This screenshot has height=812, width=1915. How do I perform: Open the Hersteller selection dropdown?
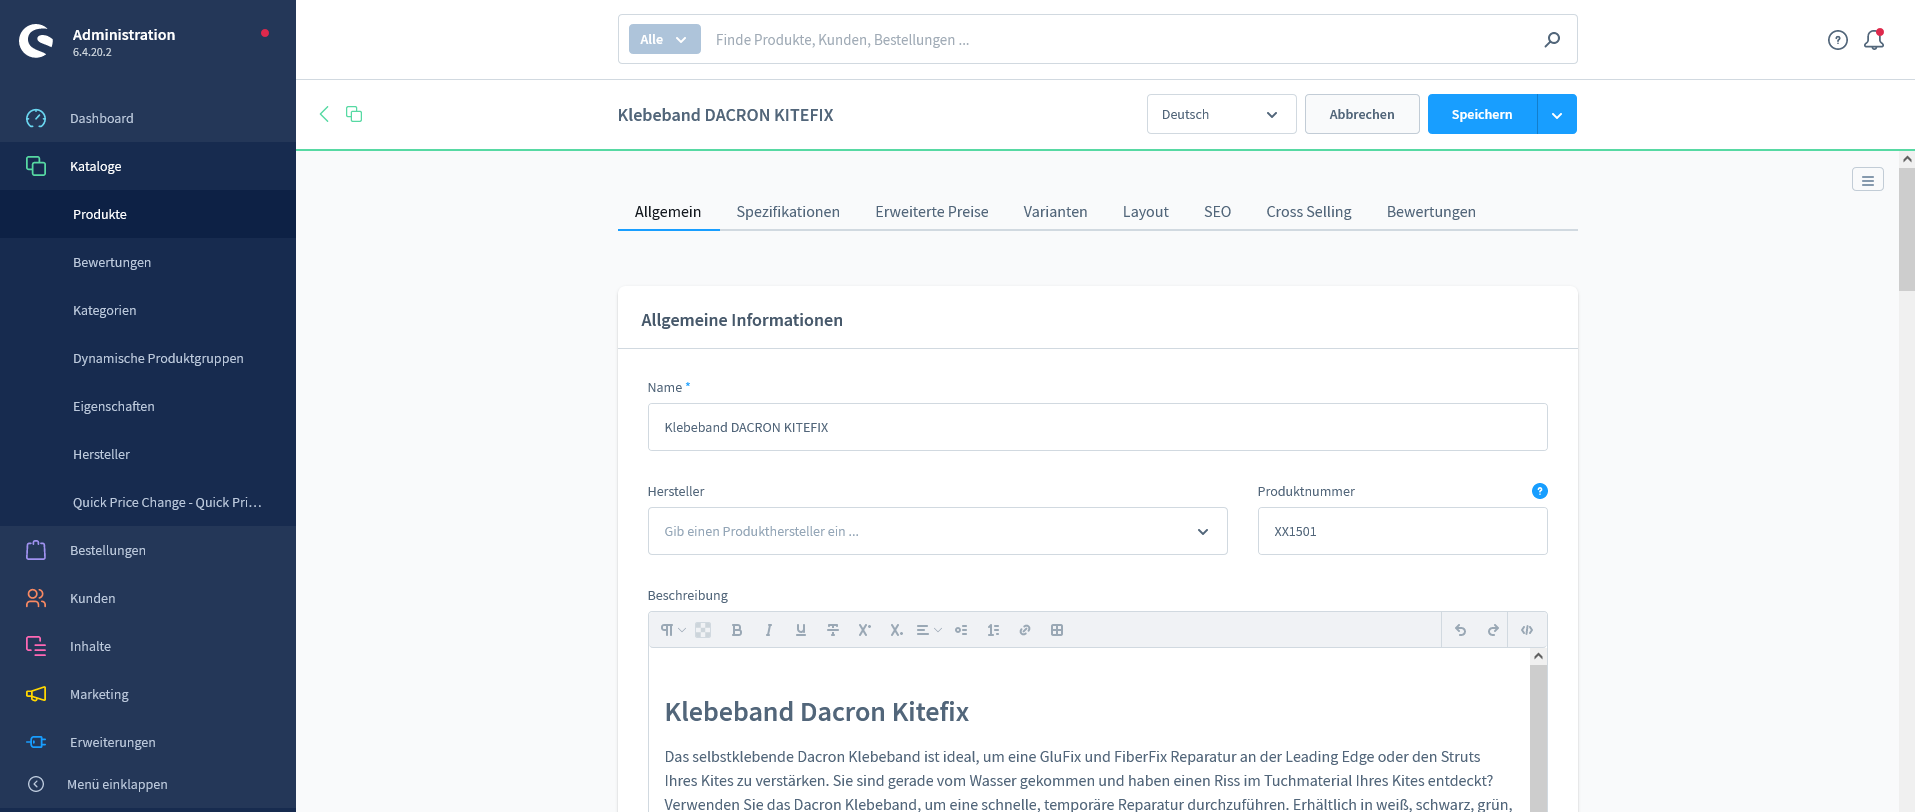pos(938,531)
